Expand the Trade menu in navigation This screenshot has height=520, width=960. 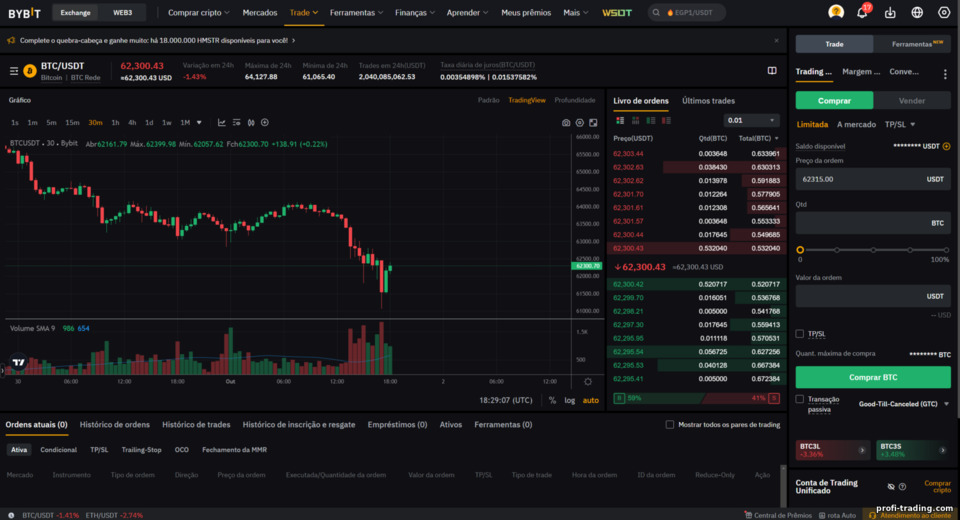(304, 12)
